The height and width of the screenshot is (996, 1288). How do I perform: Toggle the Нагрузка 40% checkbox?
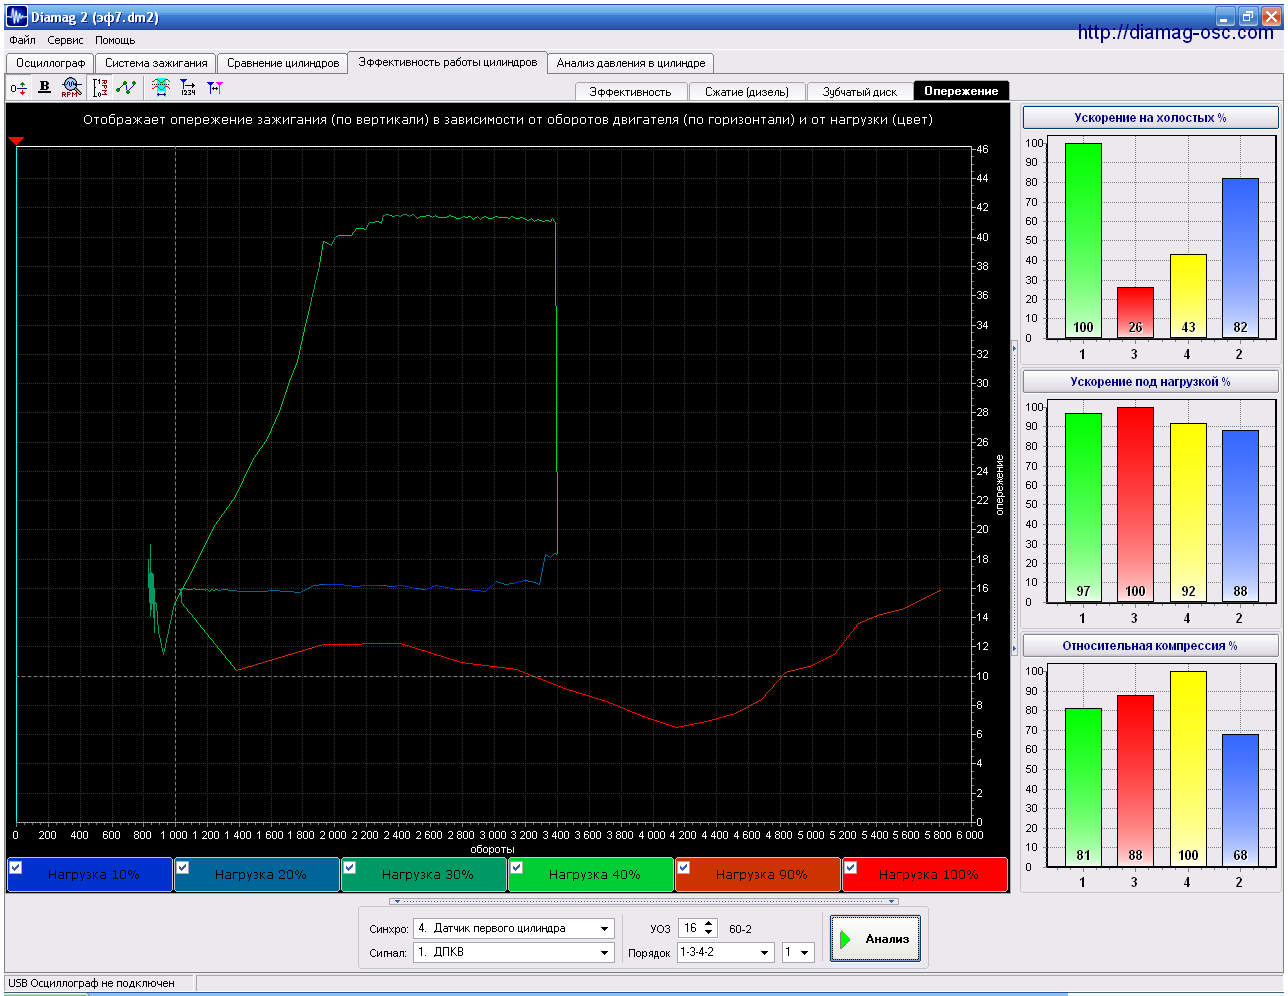[517, 868]
